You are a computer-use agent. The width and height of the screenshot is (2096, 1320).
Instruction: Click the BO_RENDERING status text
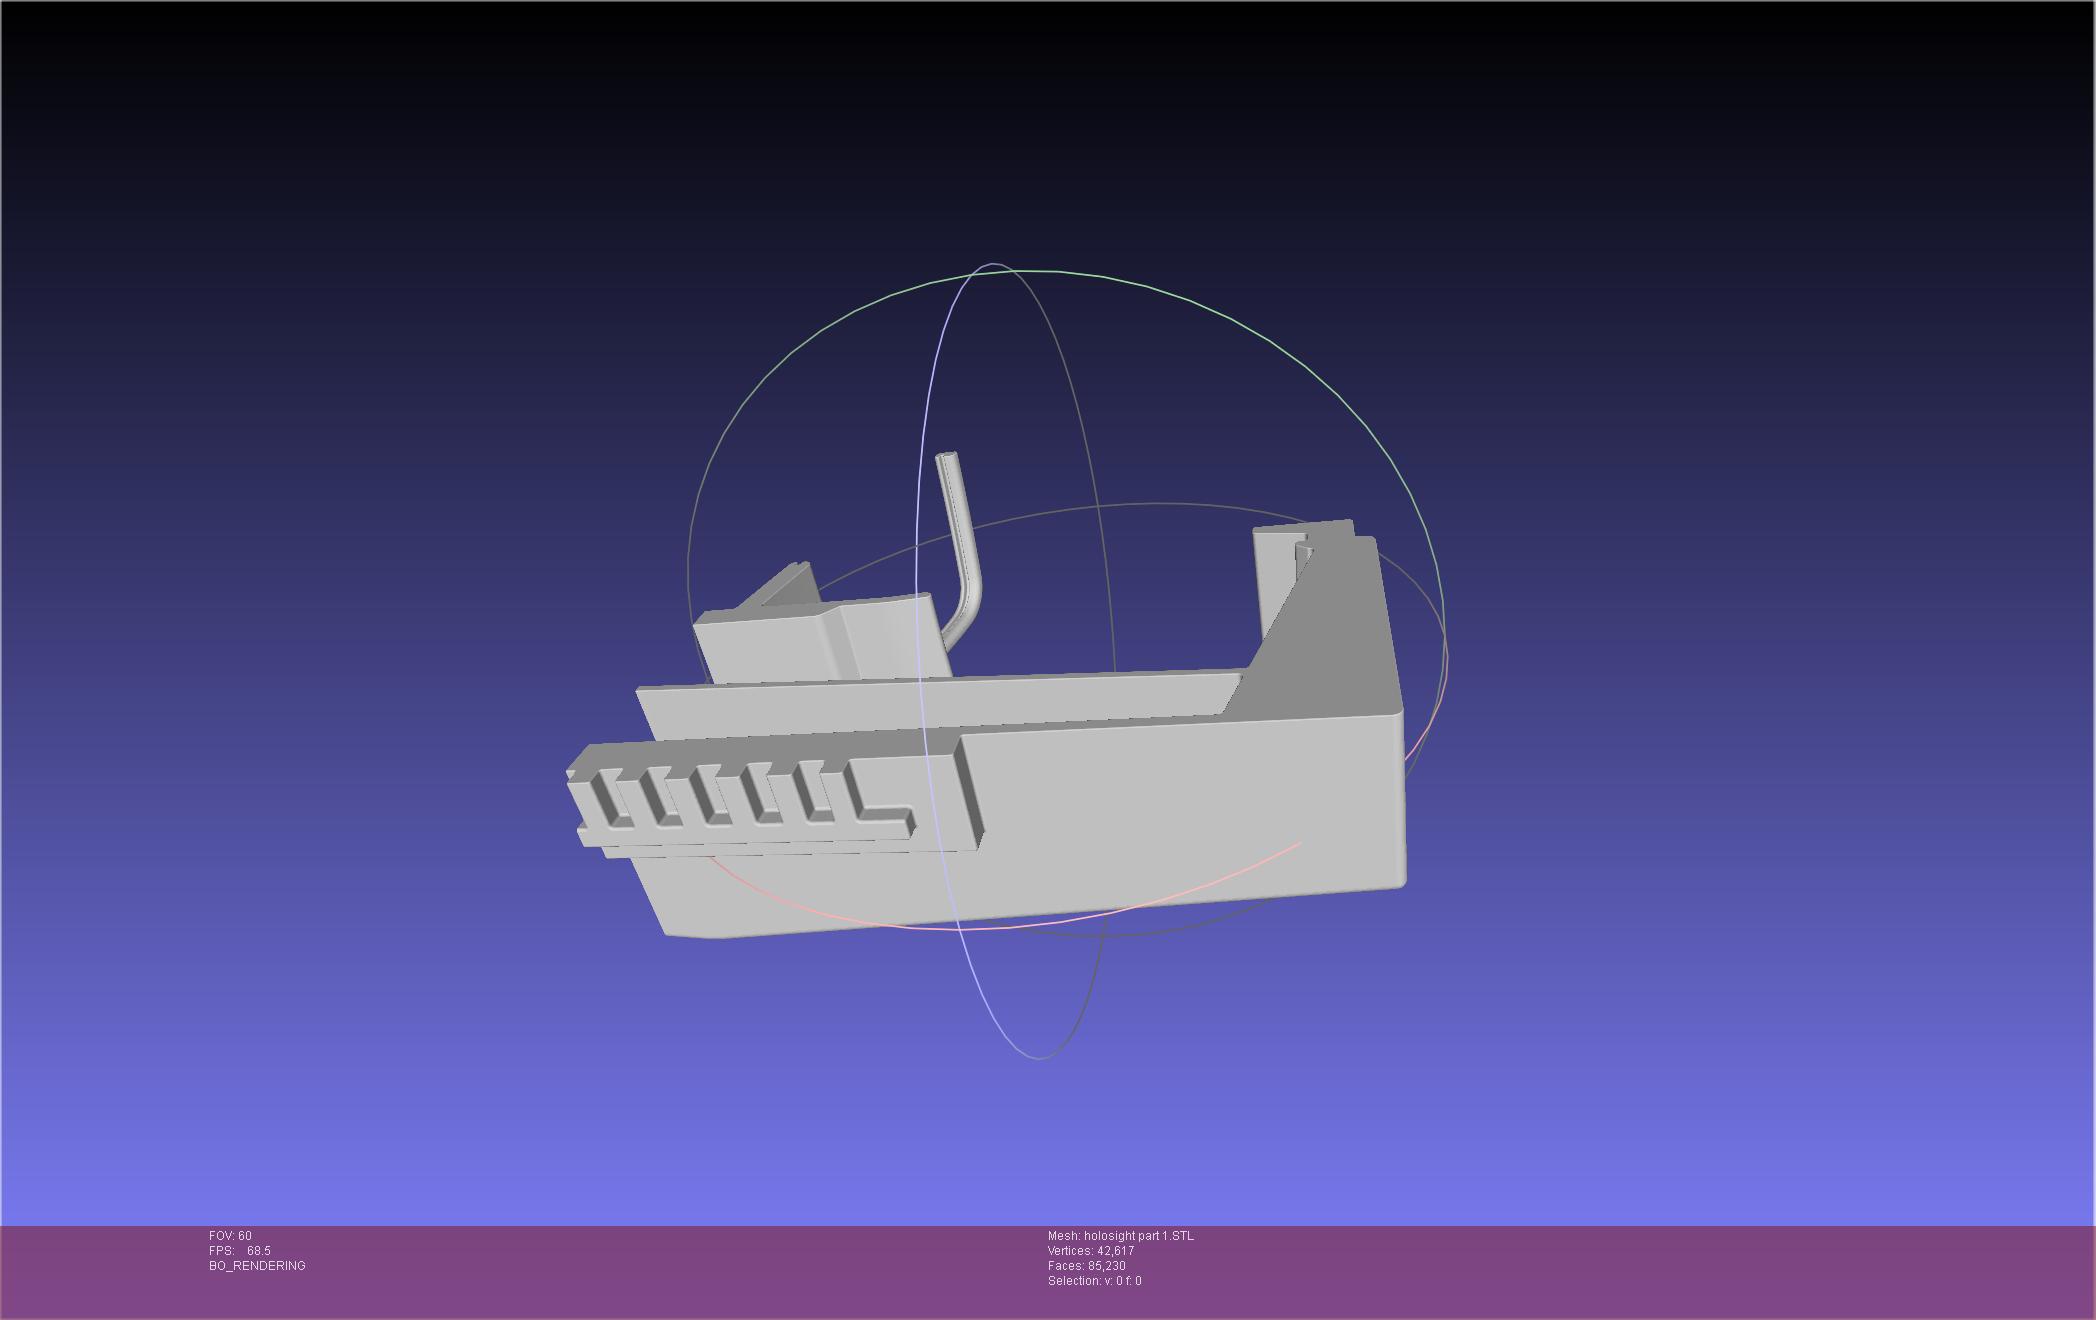(x=257, y=1266)
